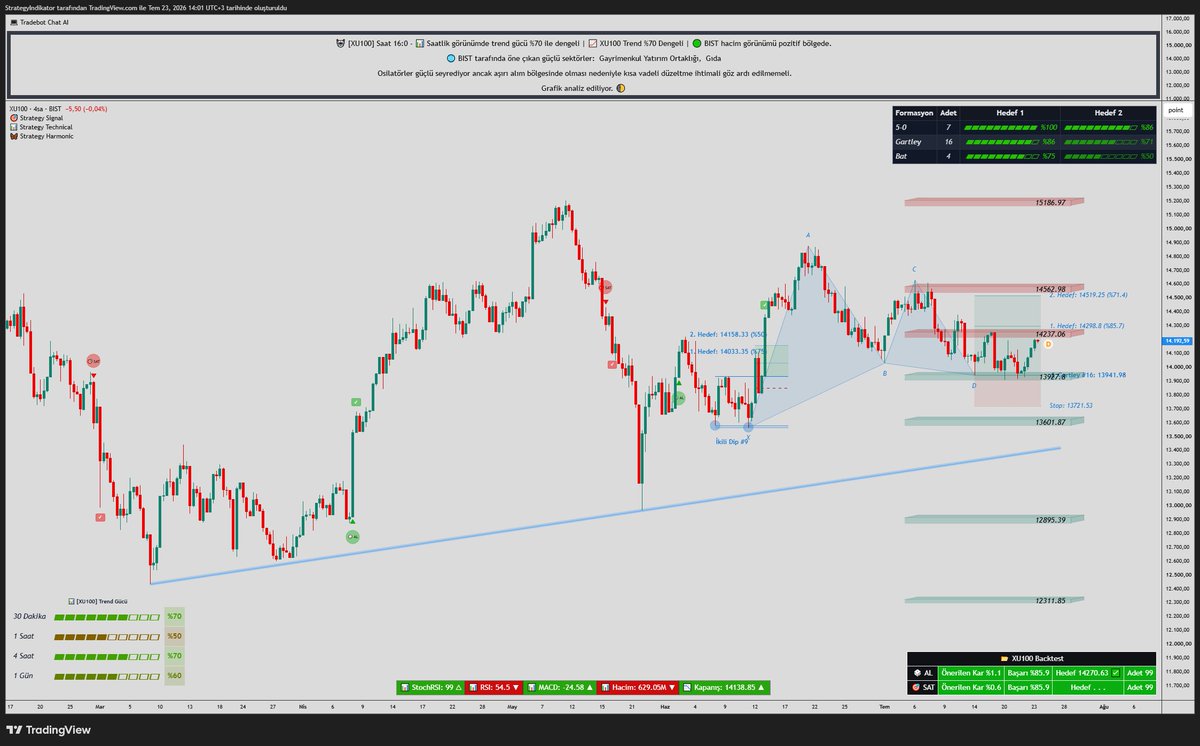
Task: Click the Strategy Harmonic butterfly icon
Action: pos(13,136)
